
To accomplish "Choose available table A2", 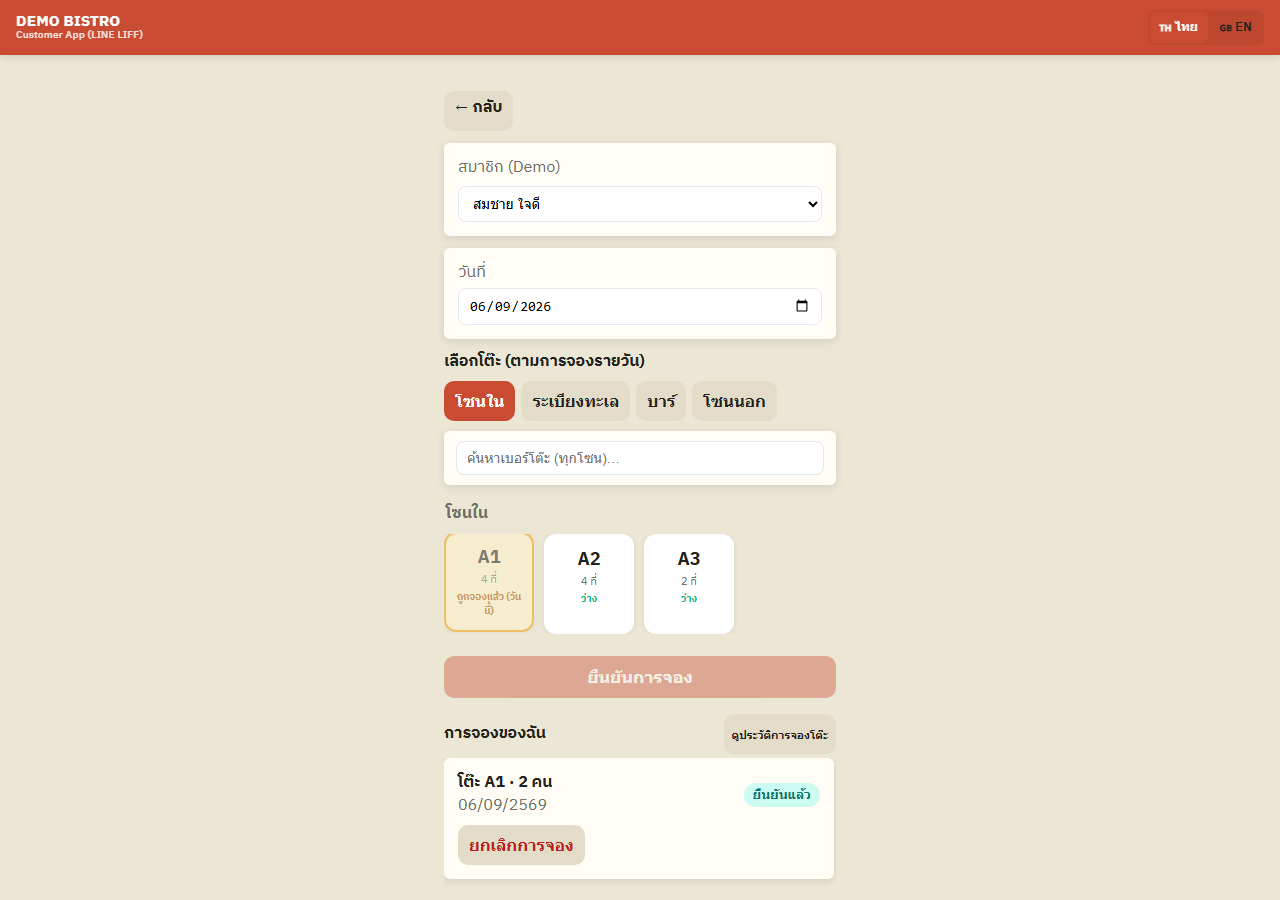I will 589,584.
